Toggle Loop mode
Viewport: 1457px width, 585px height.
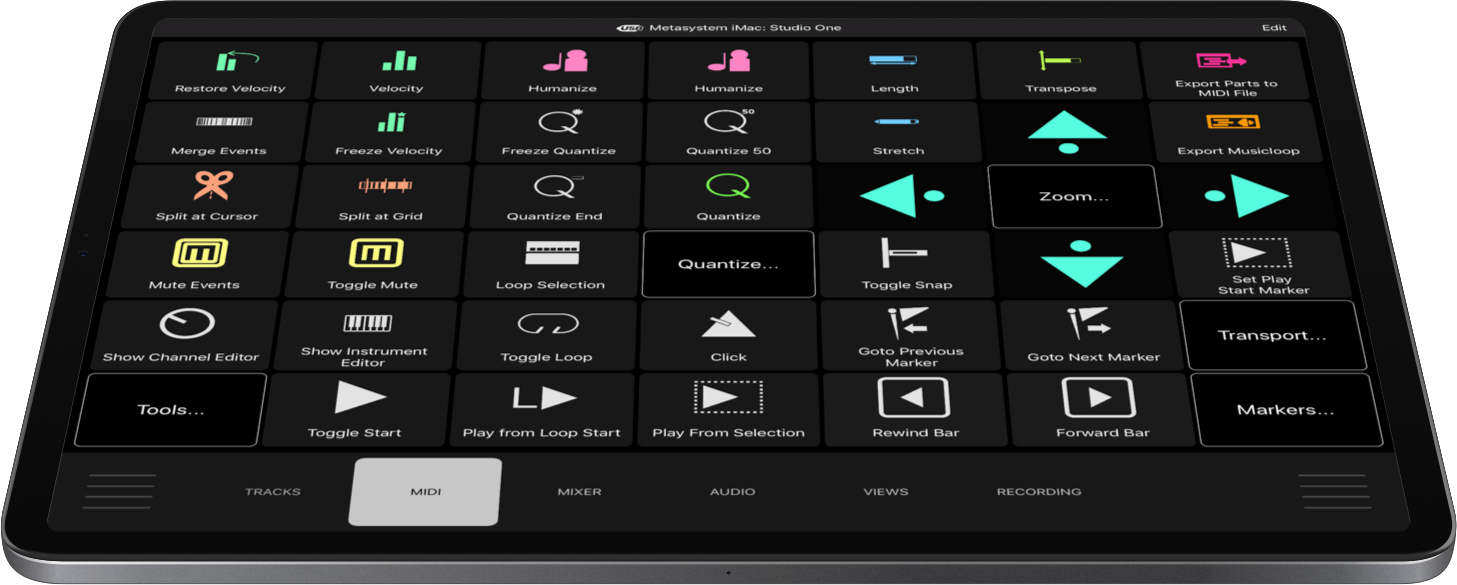547,334
